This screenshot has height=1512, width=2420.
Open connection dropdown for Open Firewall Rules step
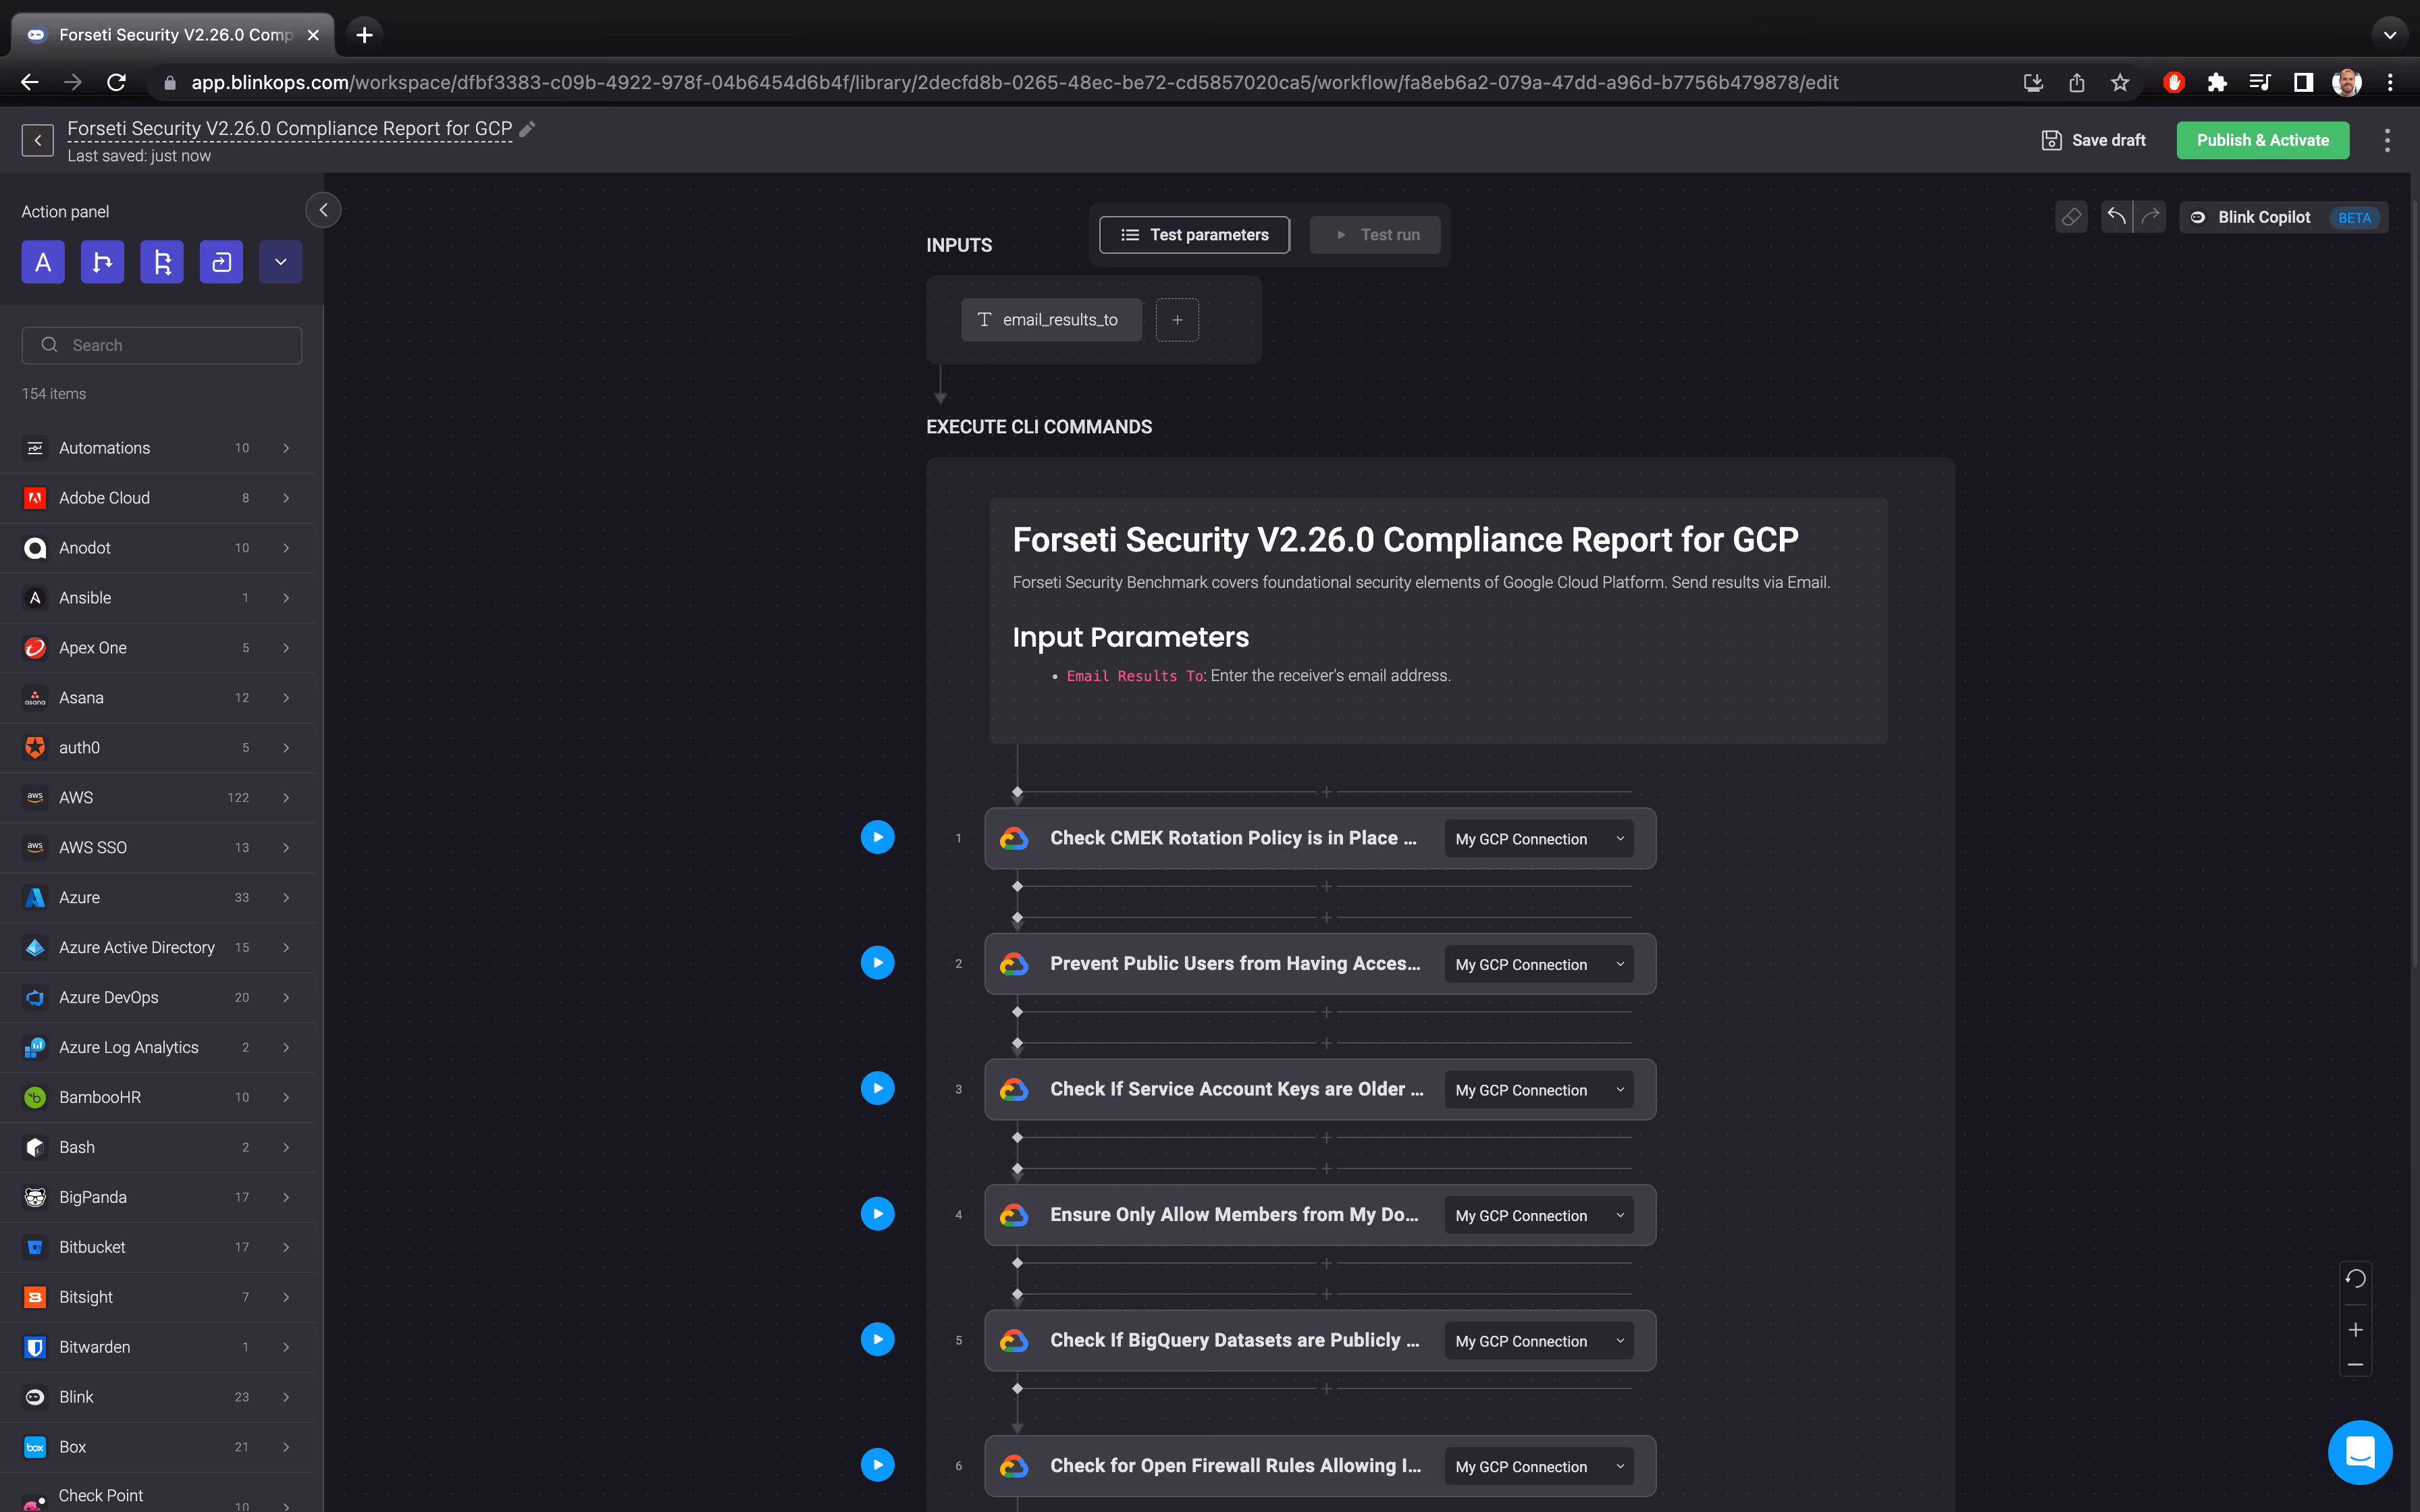[1538, 1466]
